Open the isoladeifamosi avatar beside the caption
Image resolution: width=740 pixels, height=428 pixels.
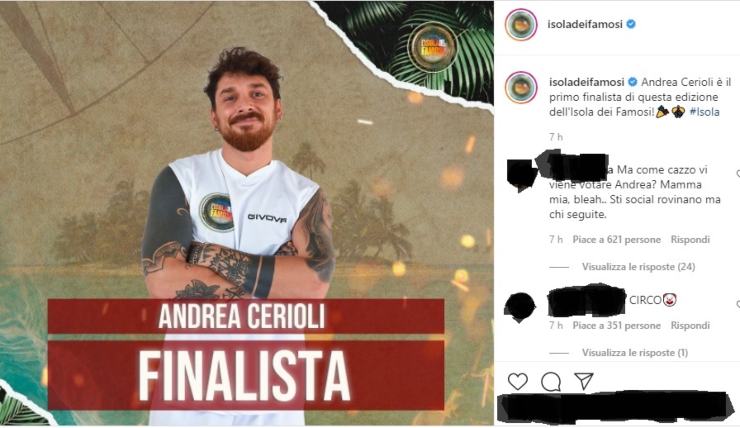tap(521, 87)
